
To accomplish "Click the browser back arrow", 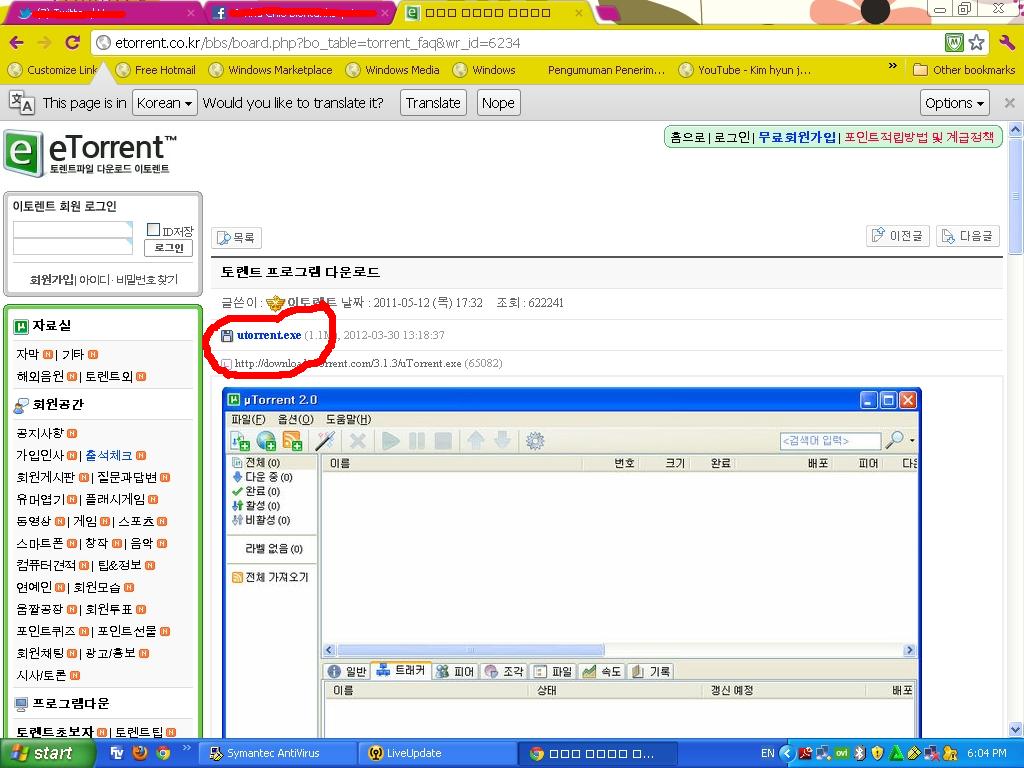I will [x=16, y=43].
